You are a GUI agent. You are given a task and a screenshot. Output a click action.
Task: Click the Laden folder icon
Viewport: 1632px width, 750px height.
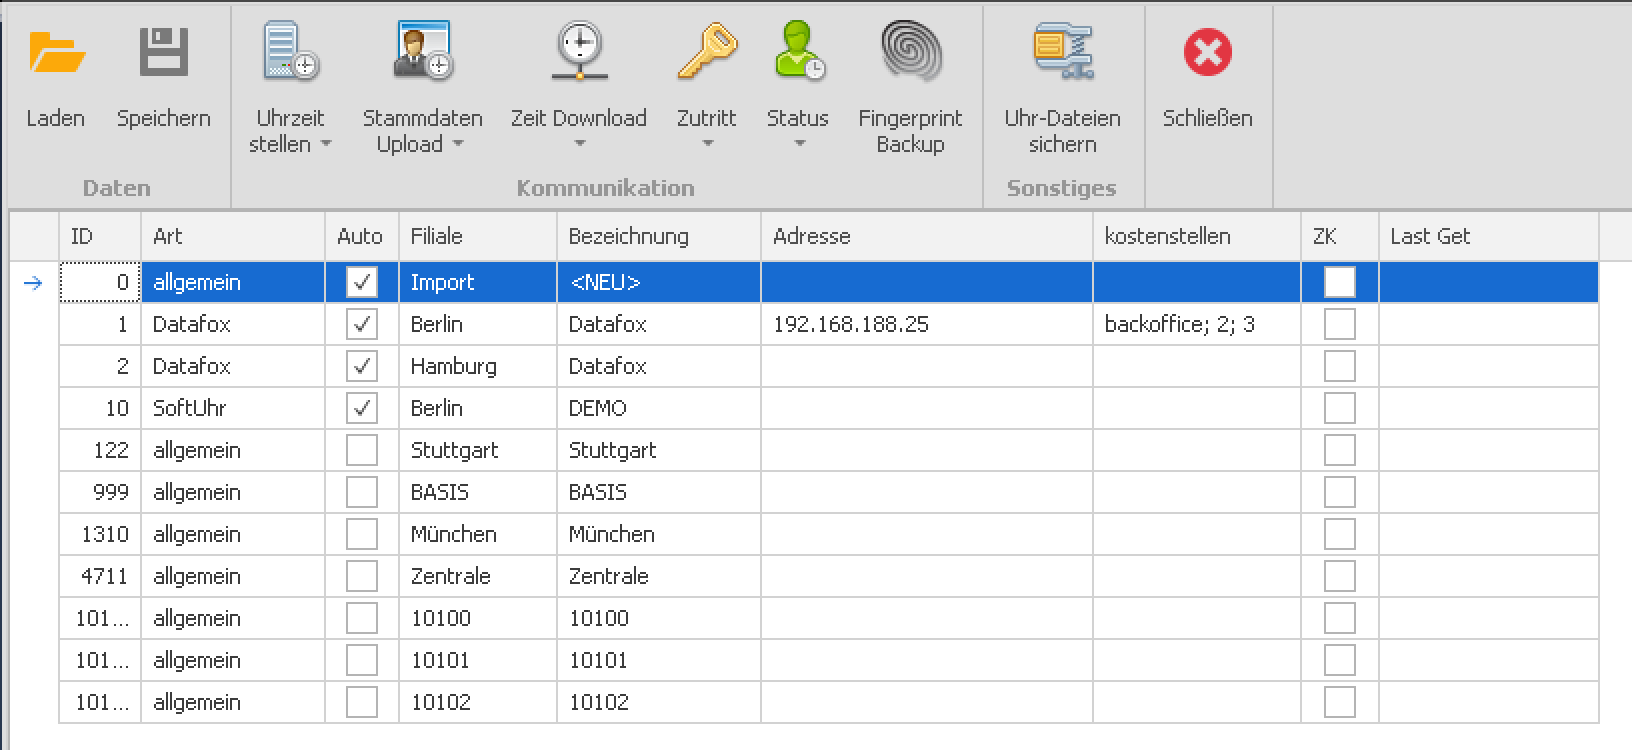coord(56,53)
